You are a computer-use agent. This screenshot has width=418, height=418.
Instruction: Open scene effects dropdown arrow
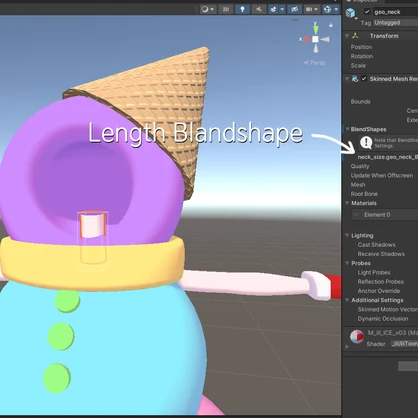[282, 9]
